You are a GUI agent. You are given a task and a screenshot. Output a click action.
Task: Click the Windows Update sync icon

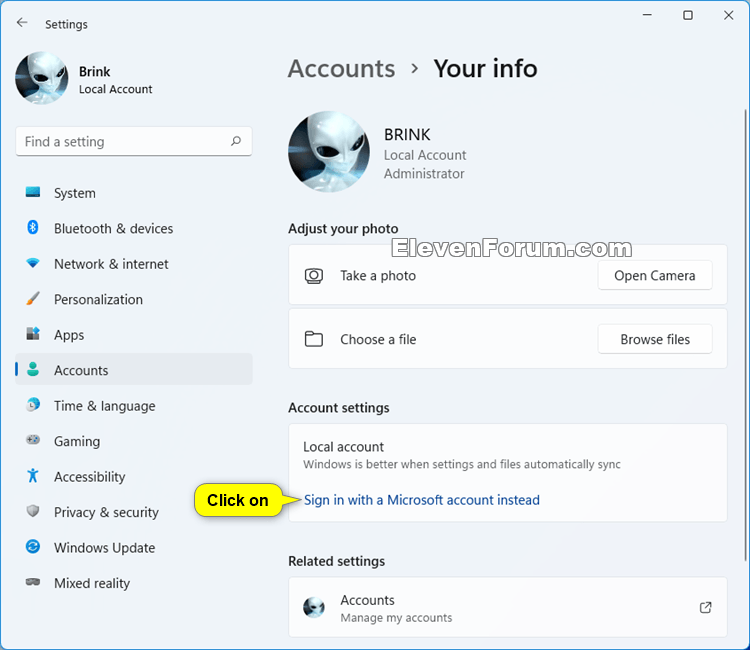click(33, 547)
